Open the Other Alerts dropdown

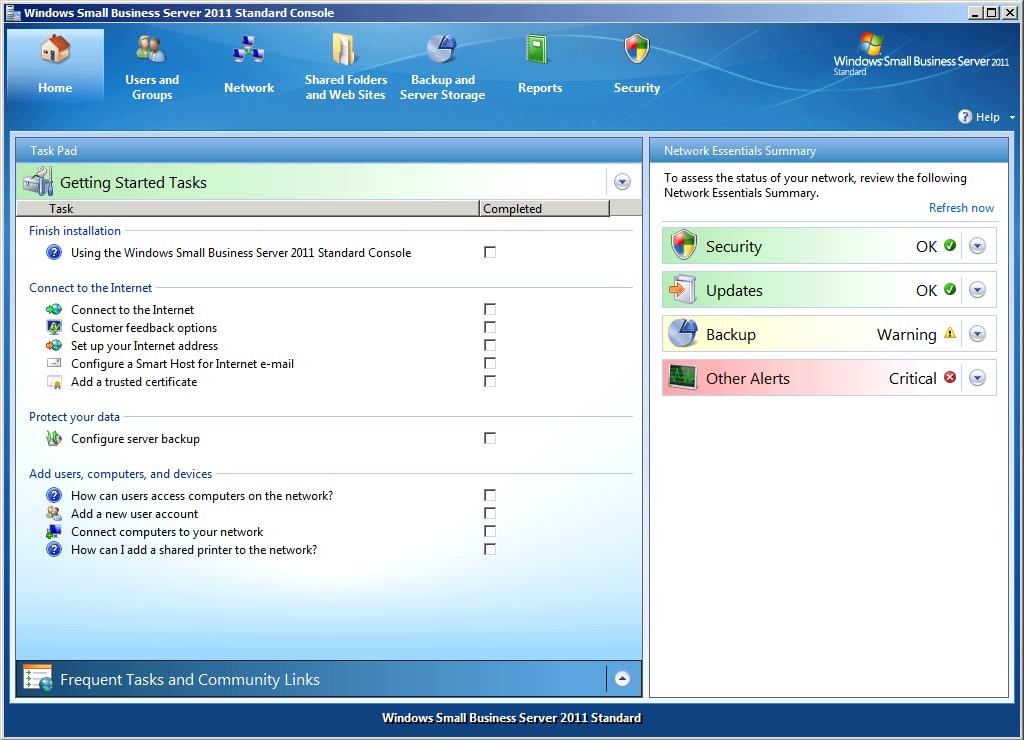[x=977, y=377]
